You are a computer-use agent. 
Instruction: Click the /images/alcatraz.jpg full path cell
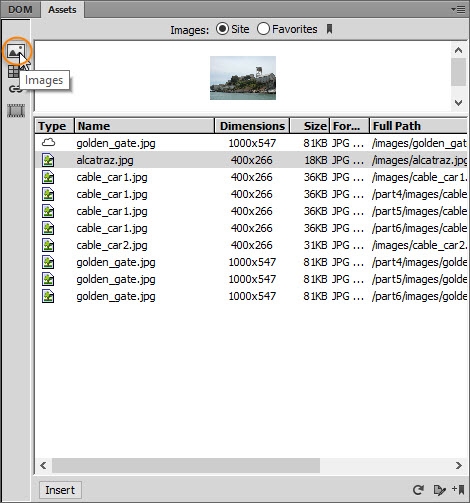click(x=419, y=160)
